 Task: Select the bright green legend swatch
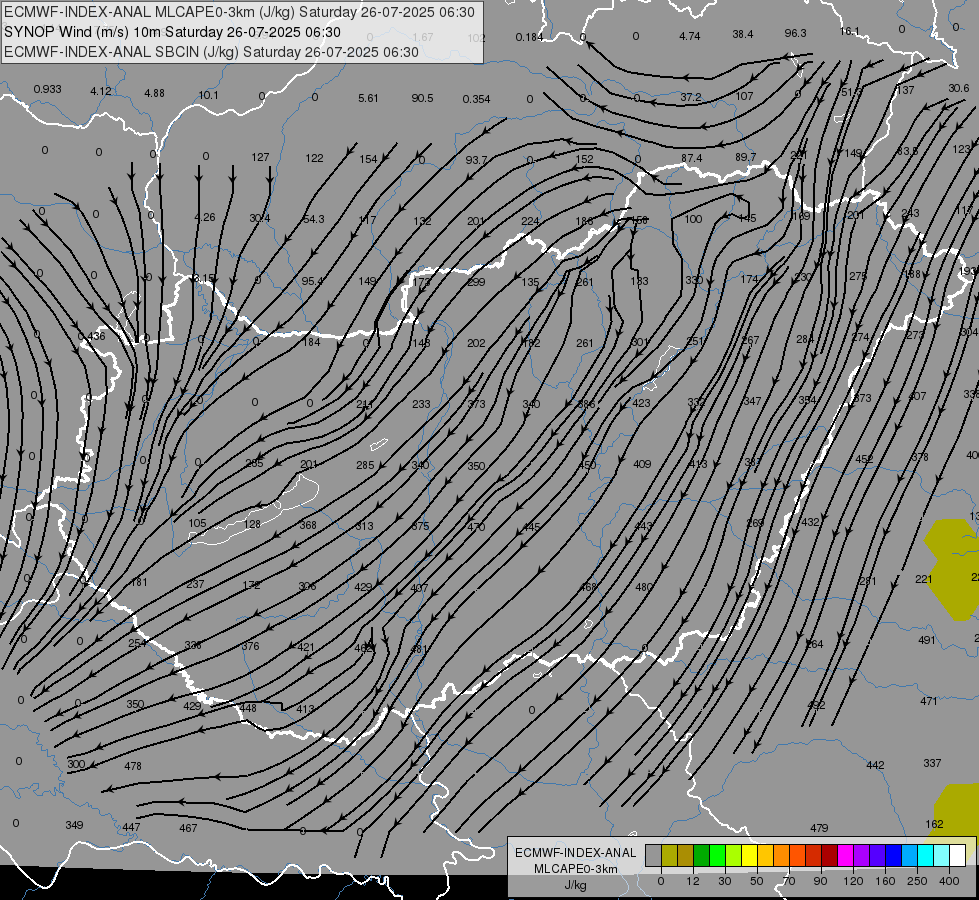tap(718, 855)
